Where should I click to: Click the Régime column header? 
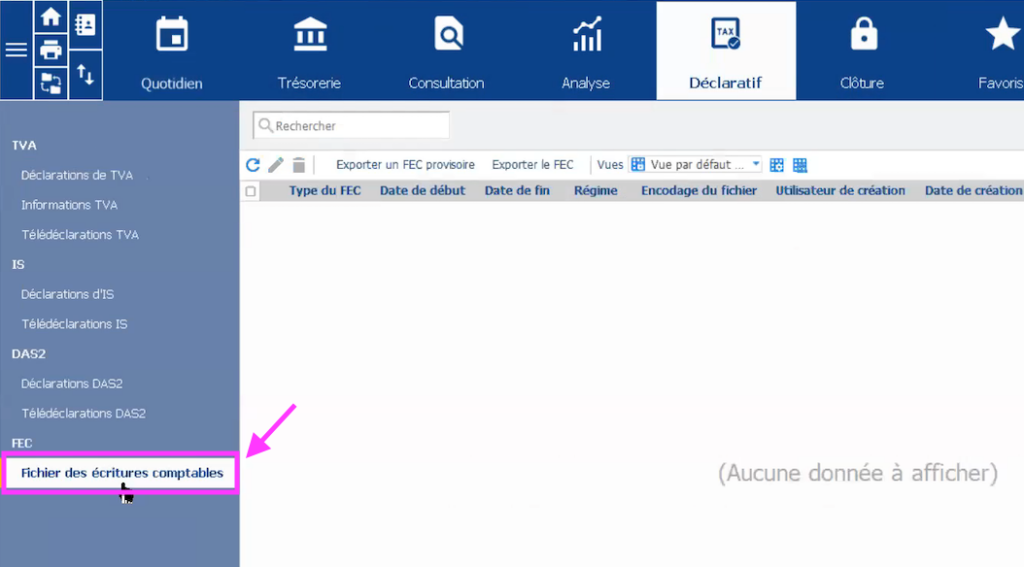click(x=596, y=191)
